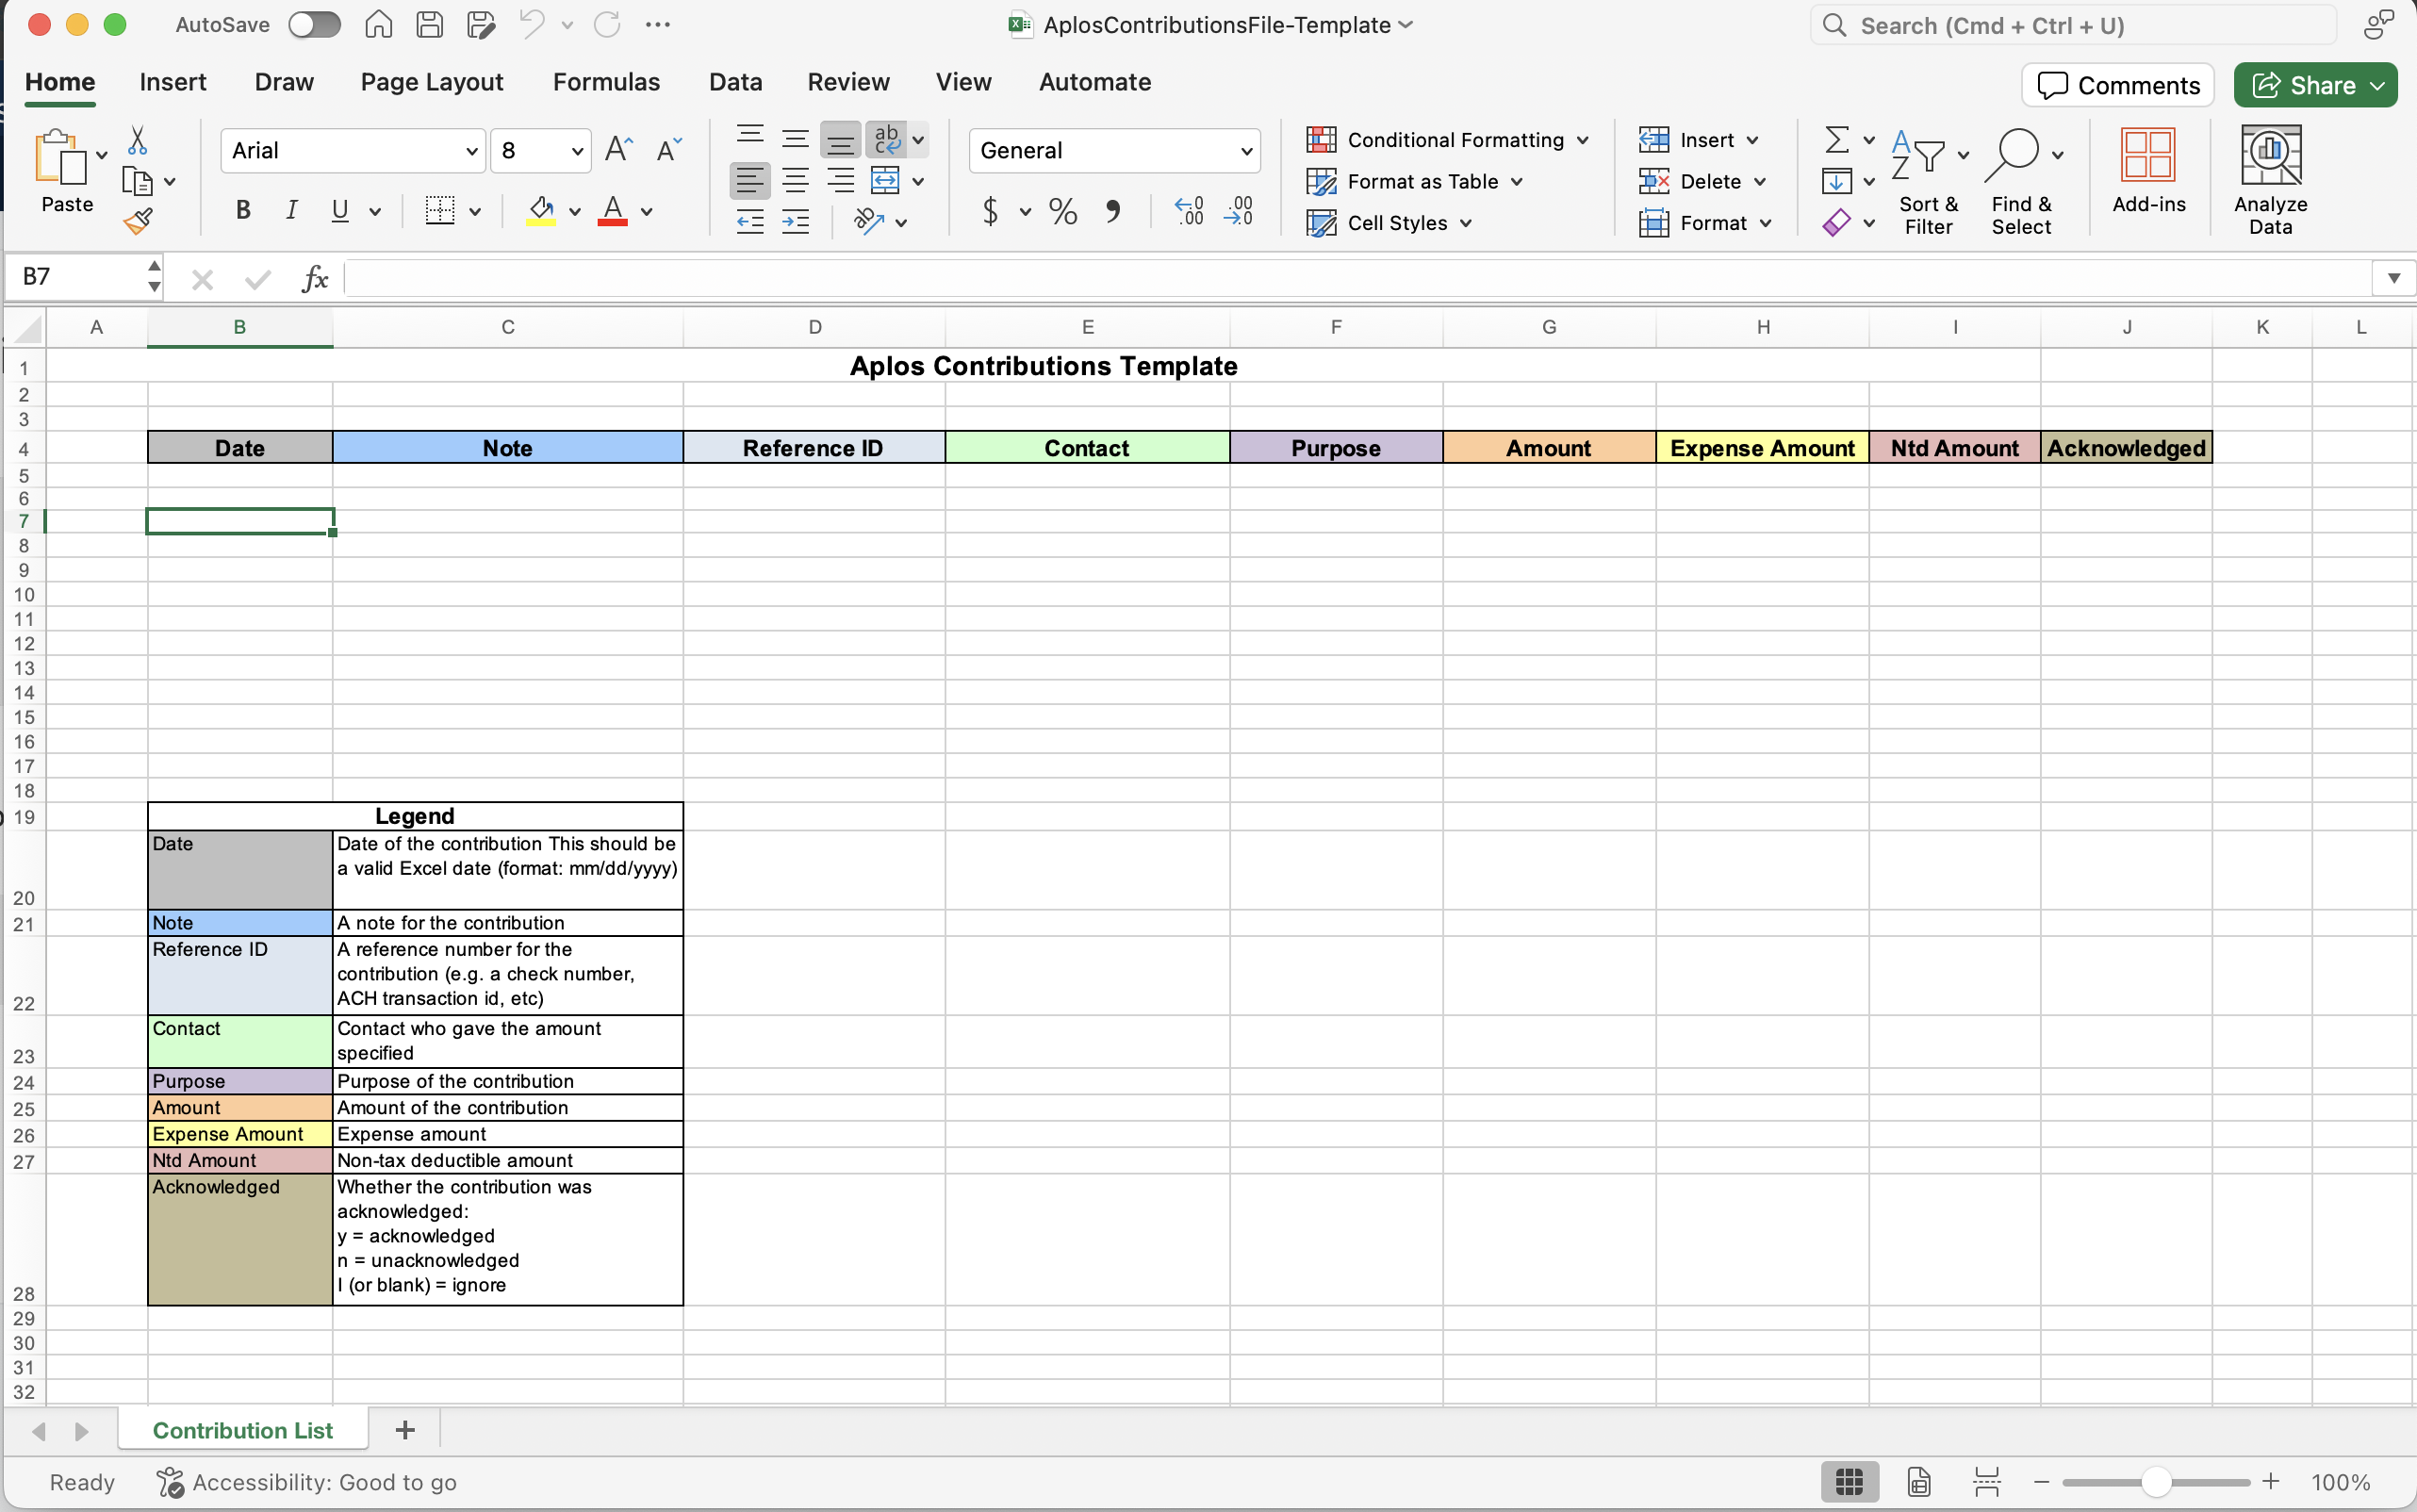Click the Format Painter brush icon

coord(138,221)
